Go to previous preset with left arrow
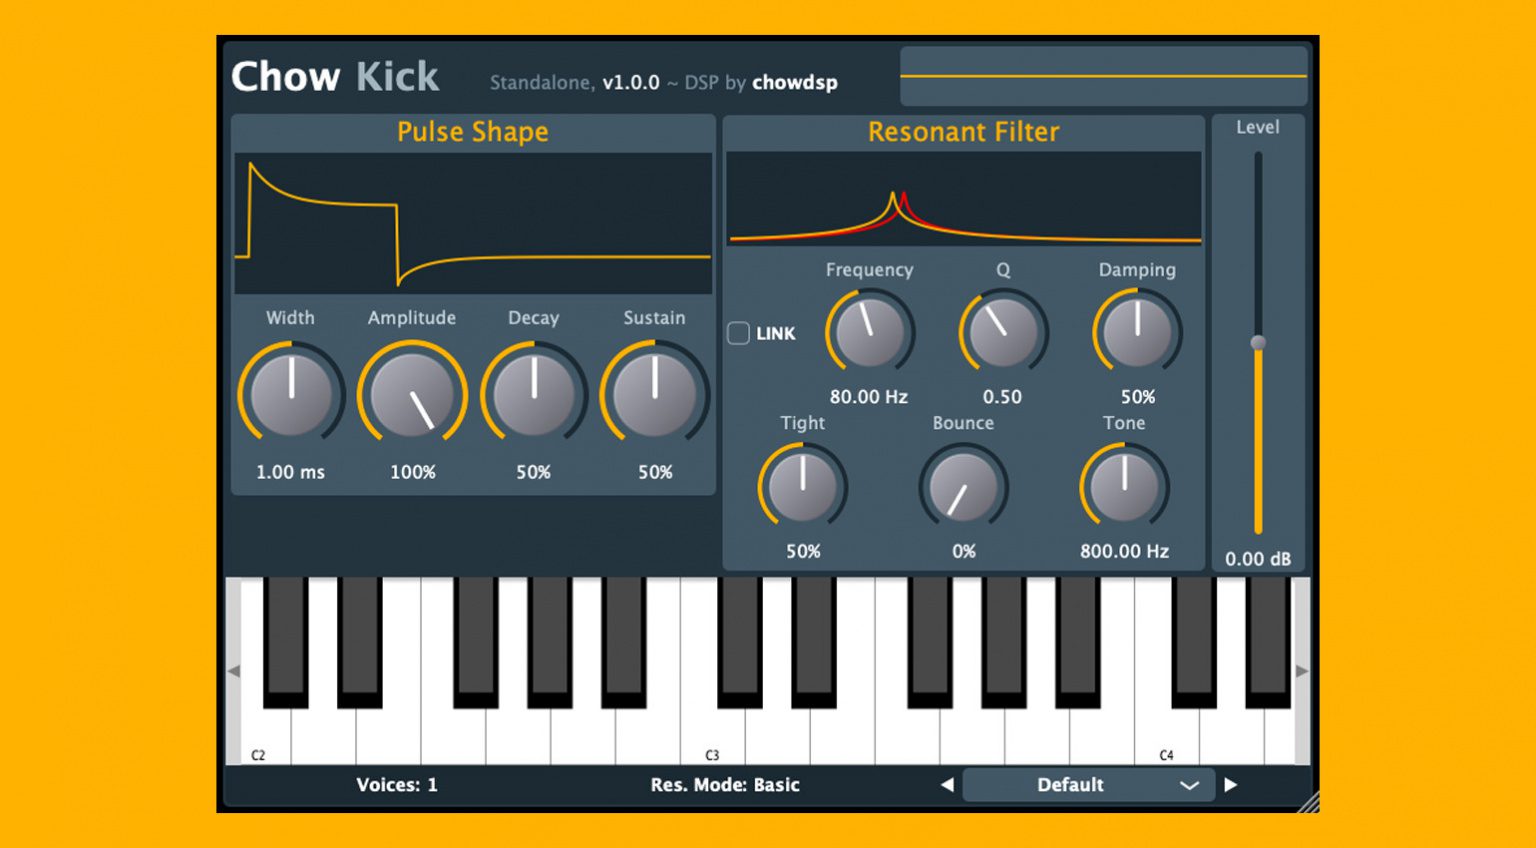Image resolution: width=1536 pixels, height=848 pixels. tap(946, 785)
